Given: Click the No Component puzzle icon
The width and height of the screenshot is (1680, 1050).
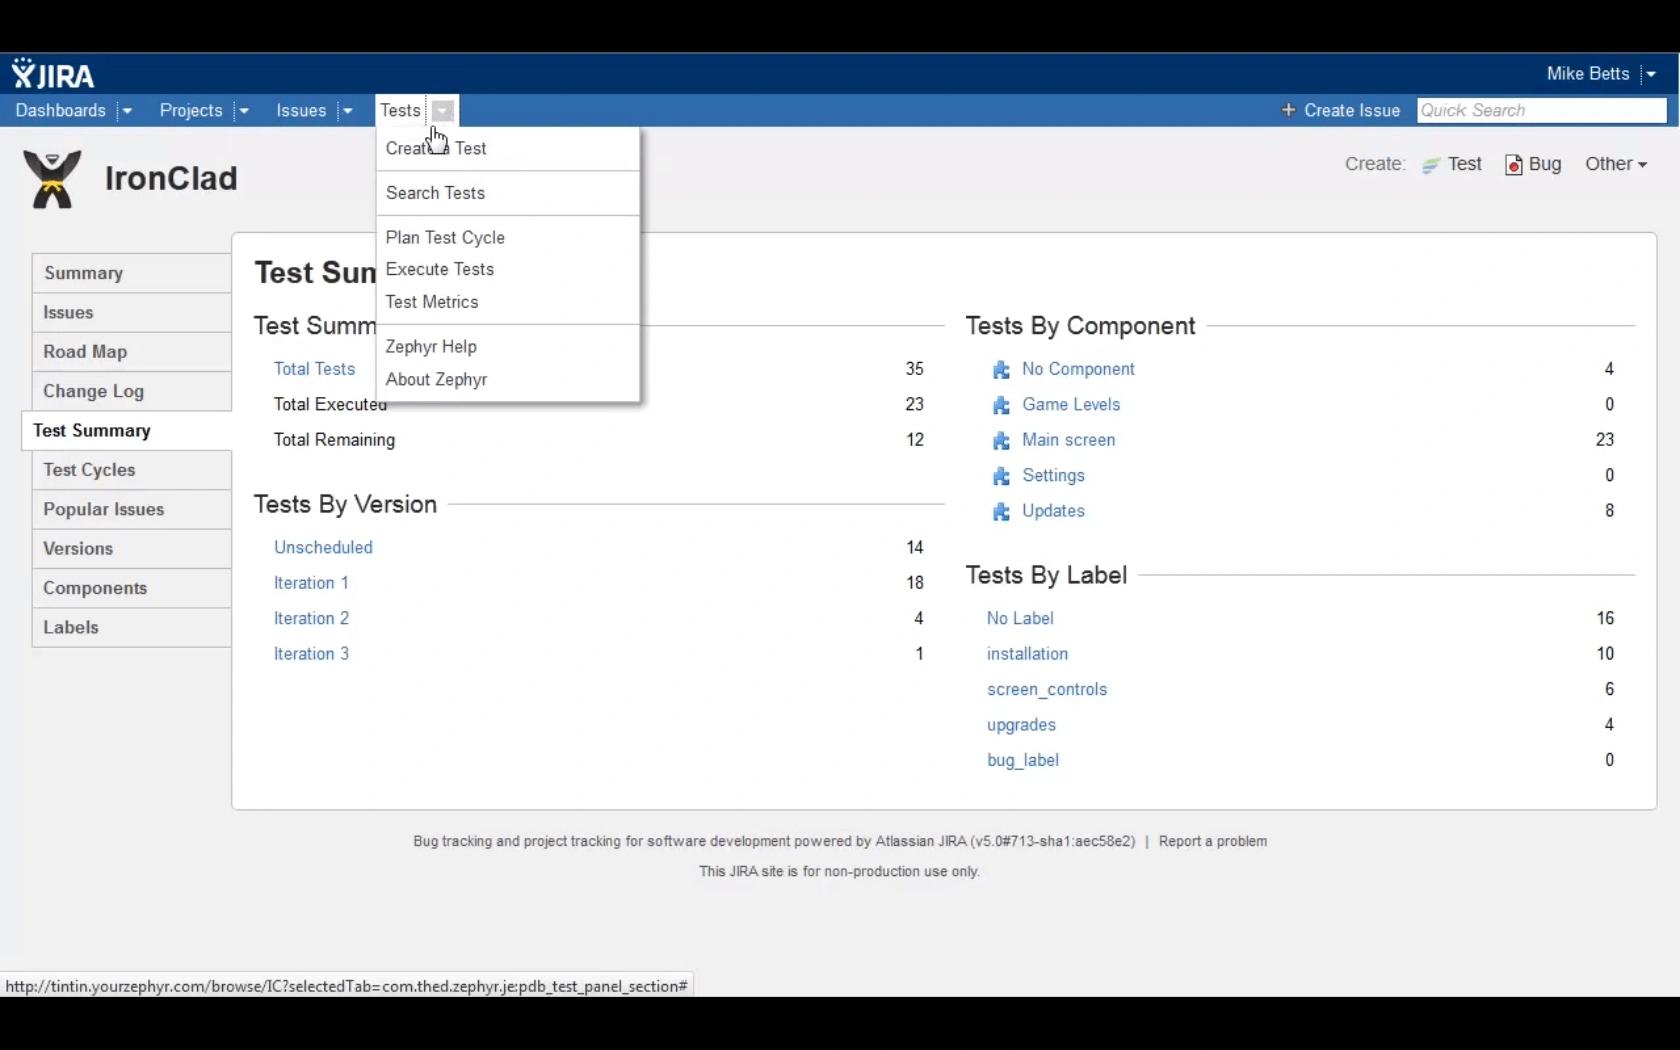Looking at the screenshot, I should coord(1001,370).
